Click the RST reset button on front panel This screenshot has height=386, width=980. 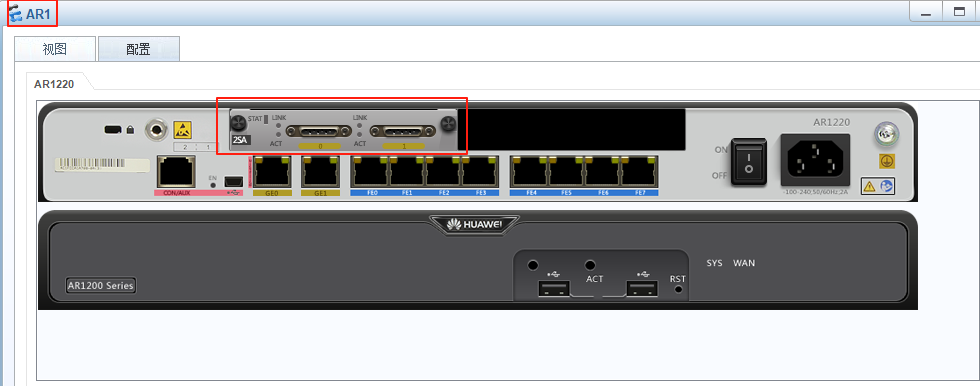[678, 290]
